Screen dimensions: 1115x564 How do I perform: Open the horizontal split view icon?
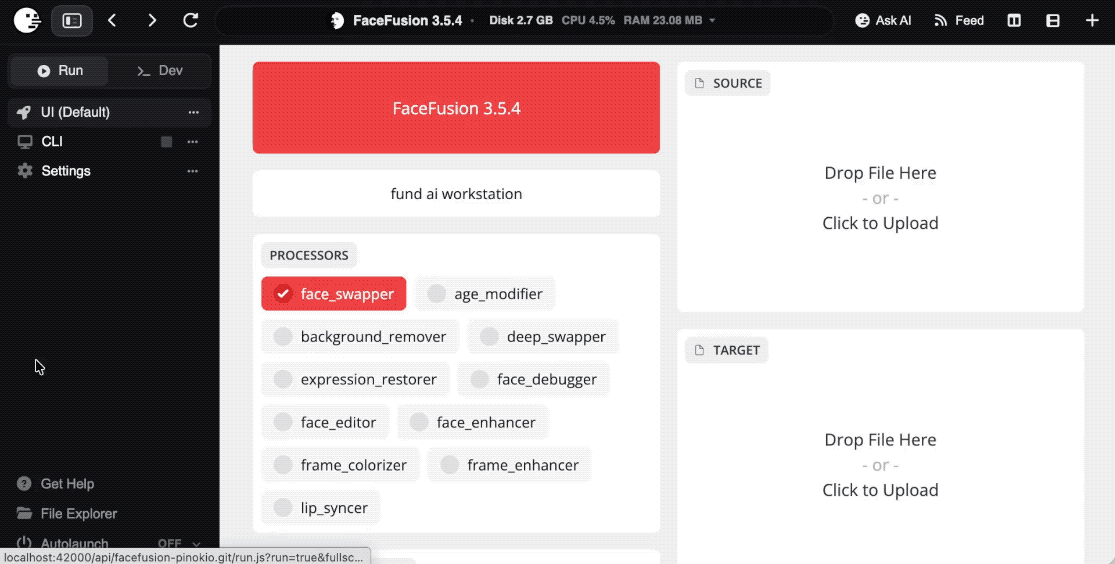[x=1053, y=21]
